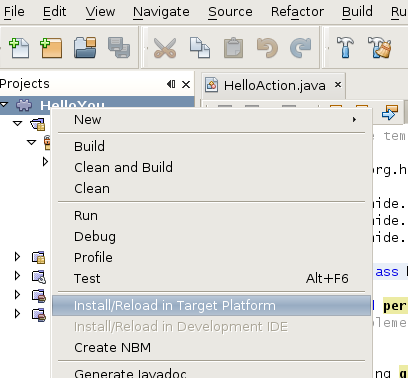Open the Edit menu
This screenshot has width=408, height=378.
[54, 12]
